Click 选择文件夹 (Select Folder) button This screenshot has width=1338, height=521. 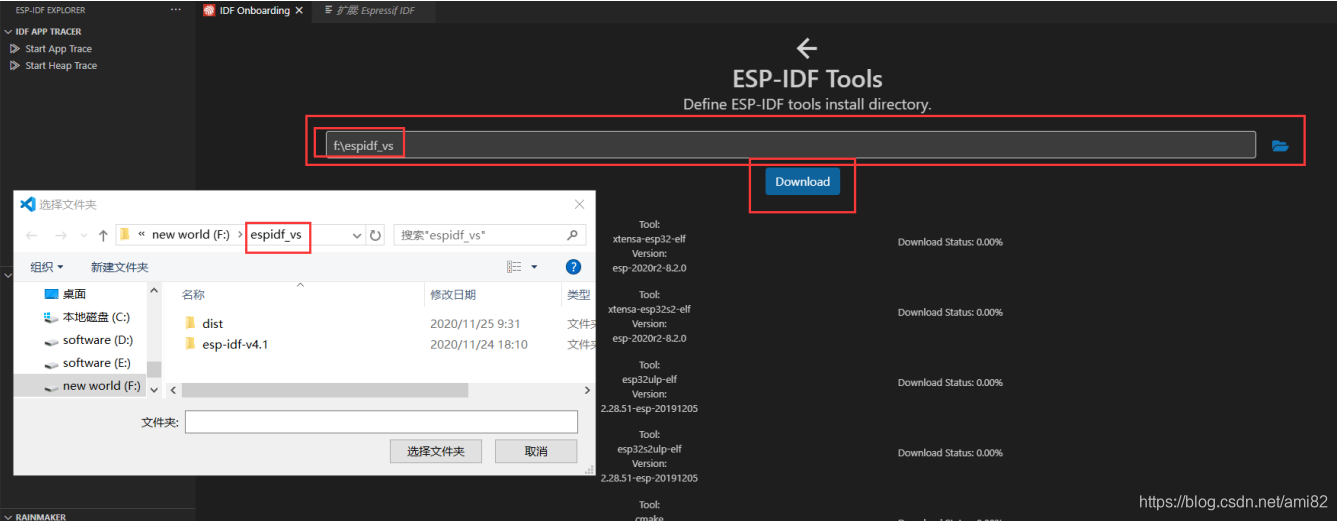click(435, 451)
